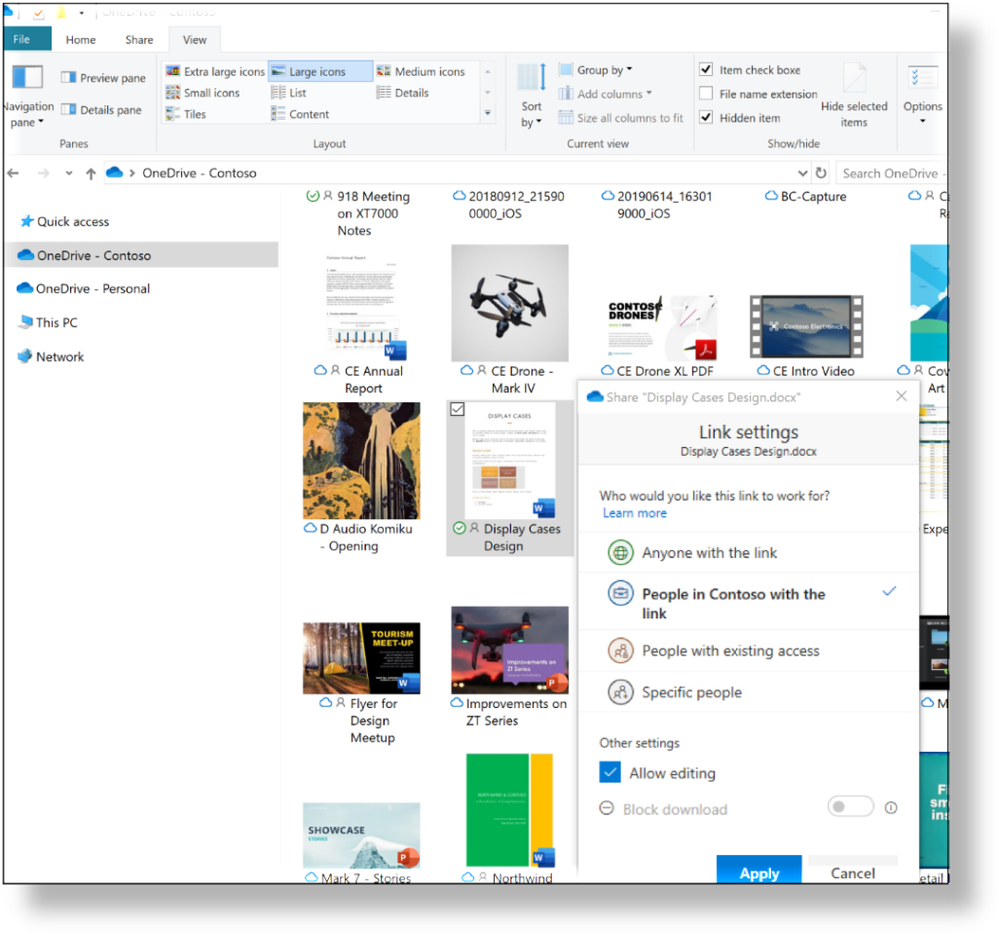Open recent locations dropdown arrow
999x934 pixels.
click(x=69, y=173)
